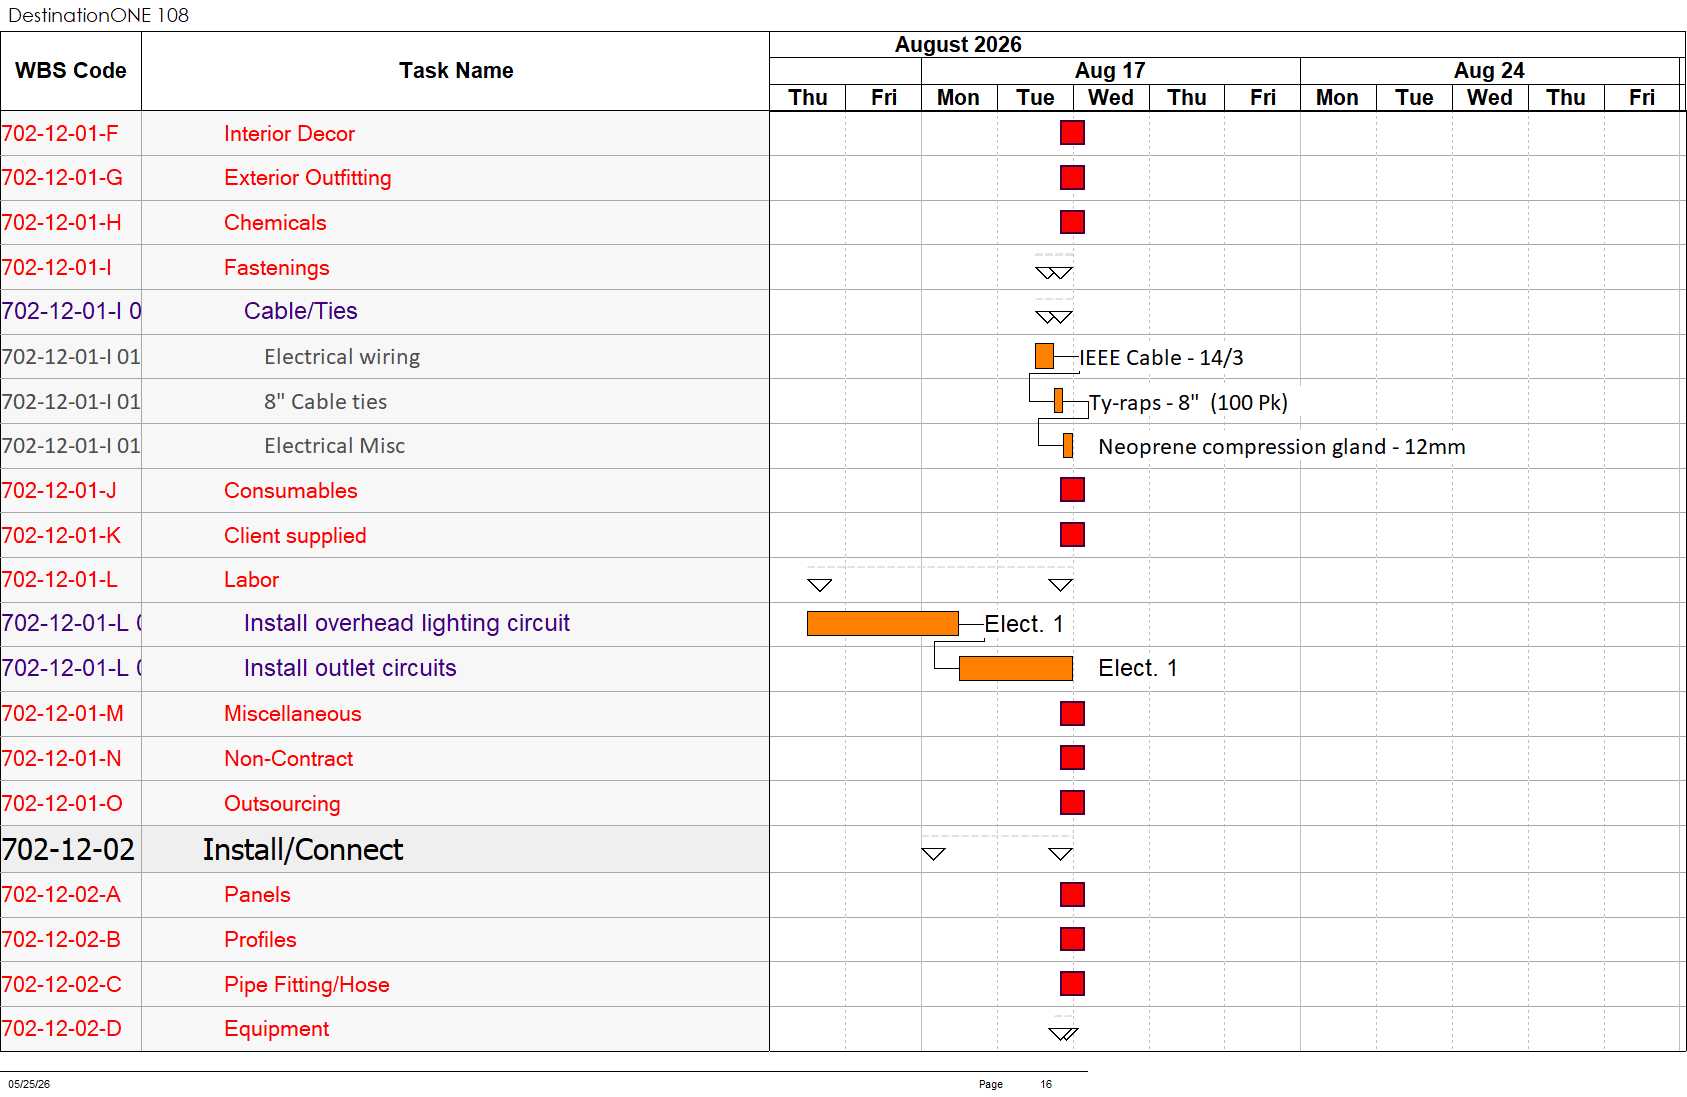Select the red milestone marker for Outsourcing
The width and height of the screenshot is (1687, 1097).
click(x=1072, y=803)
